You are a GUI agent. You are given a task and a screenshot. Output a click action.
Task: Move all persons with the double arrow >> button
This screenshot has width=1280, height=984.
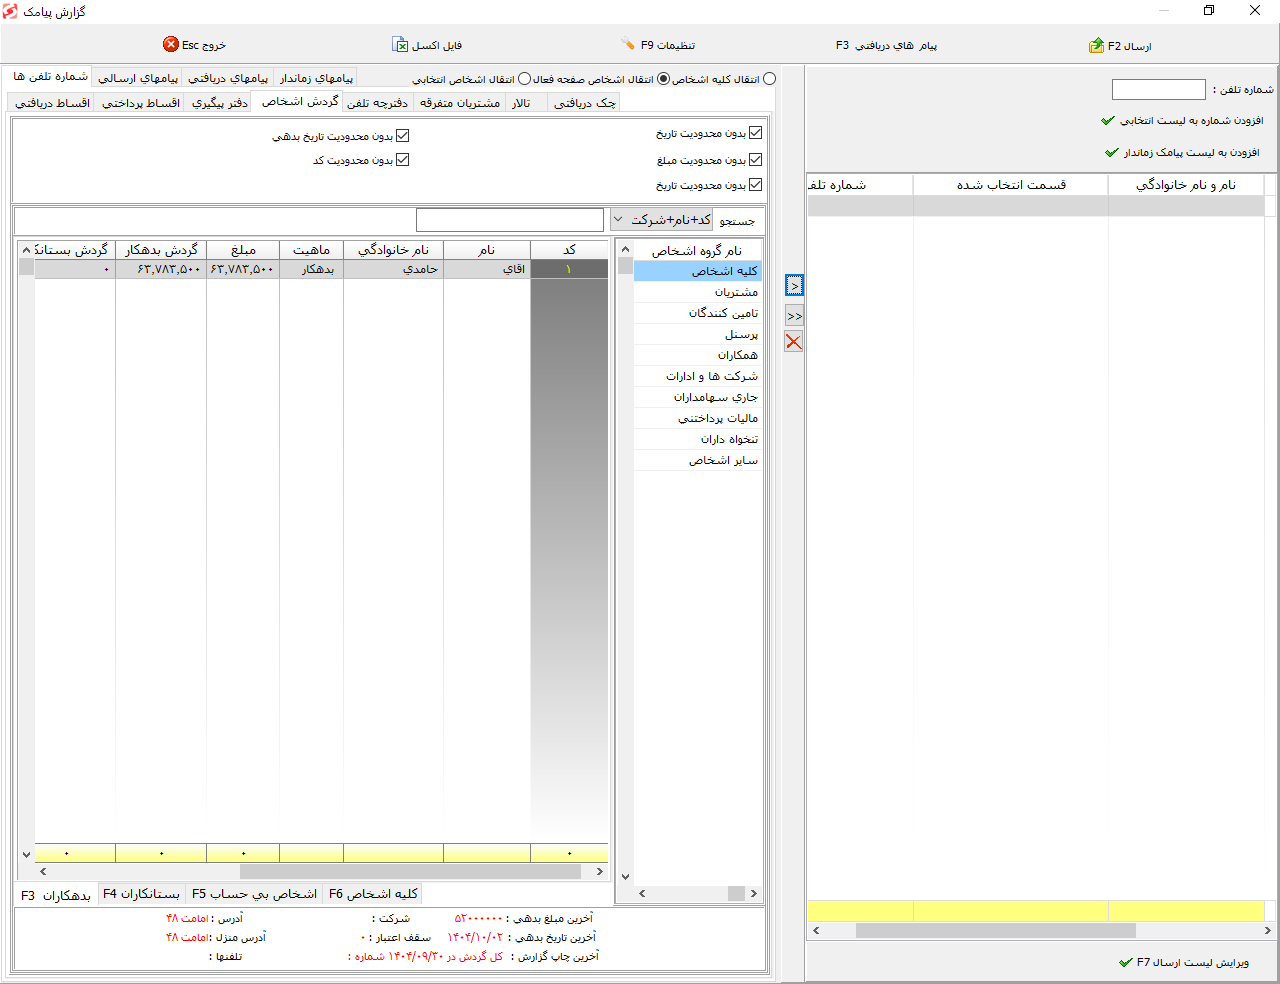click(794, 315)
